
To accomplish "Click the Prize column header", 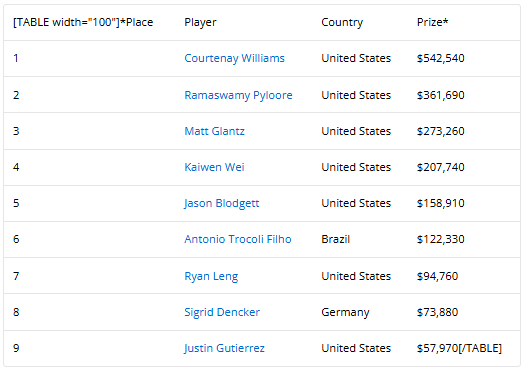I will click(x=432, y=22).
